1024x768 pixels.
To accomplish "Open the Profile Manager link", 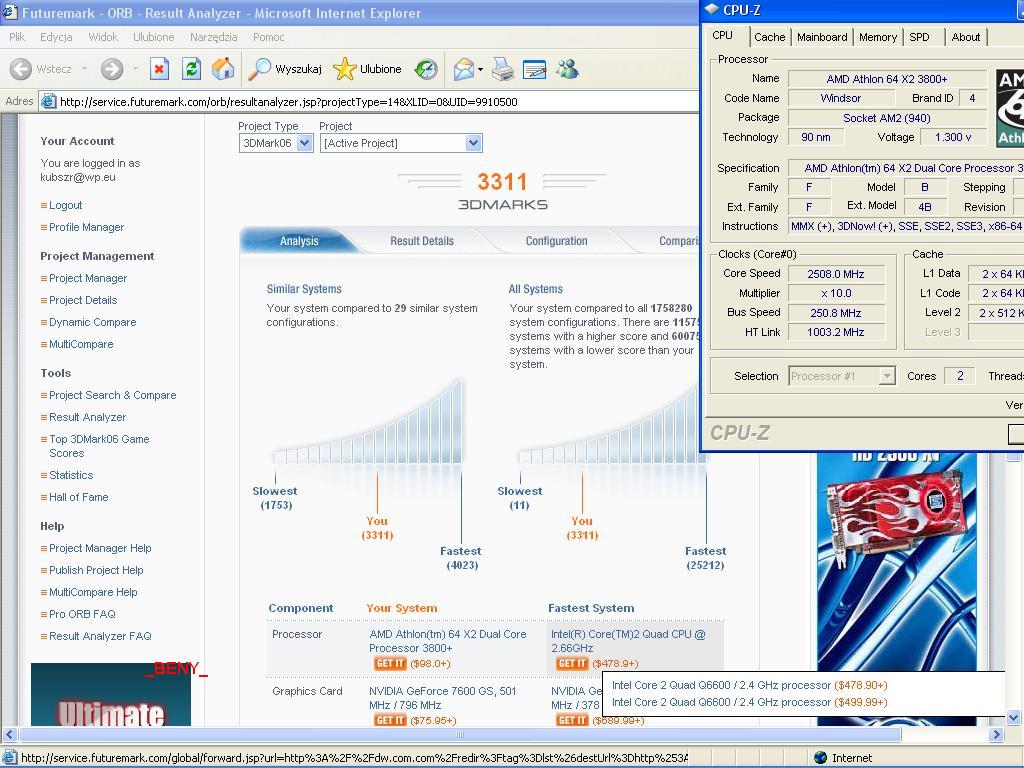I will tap(86, 227).
